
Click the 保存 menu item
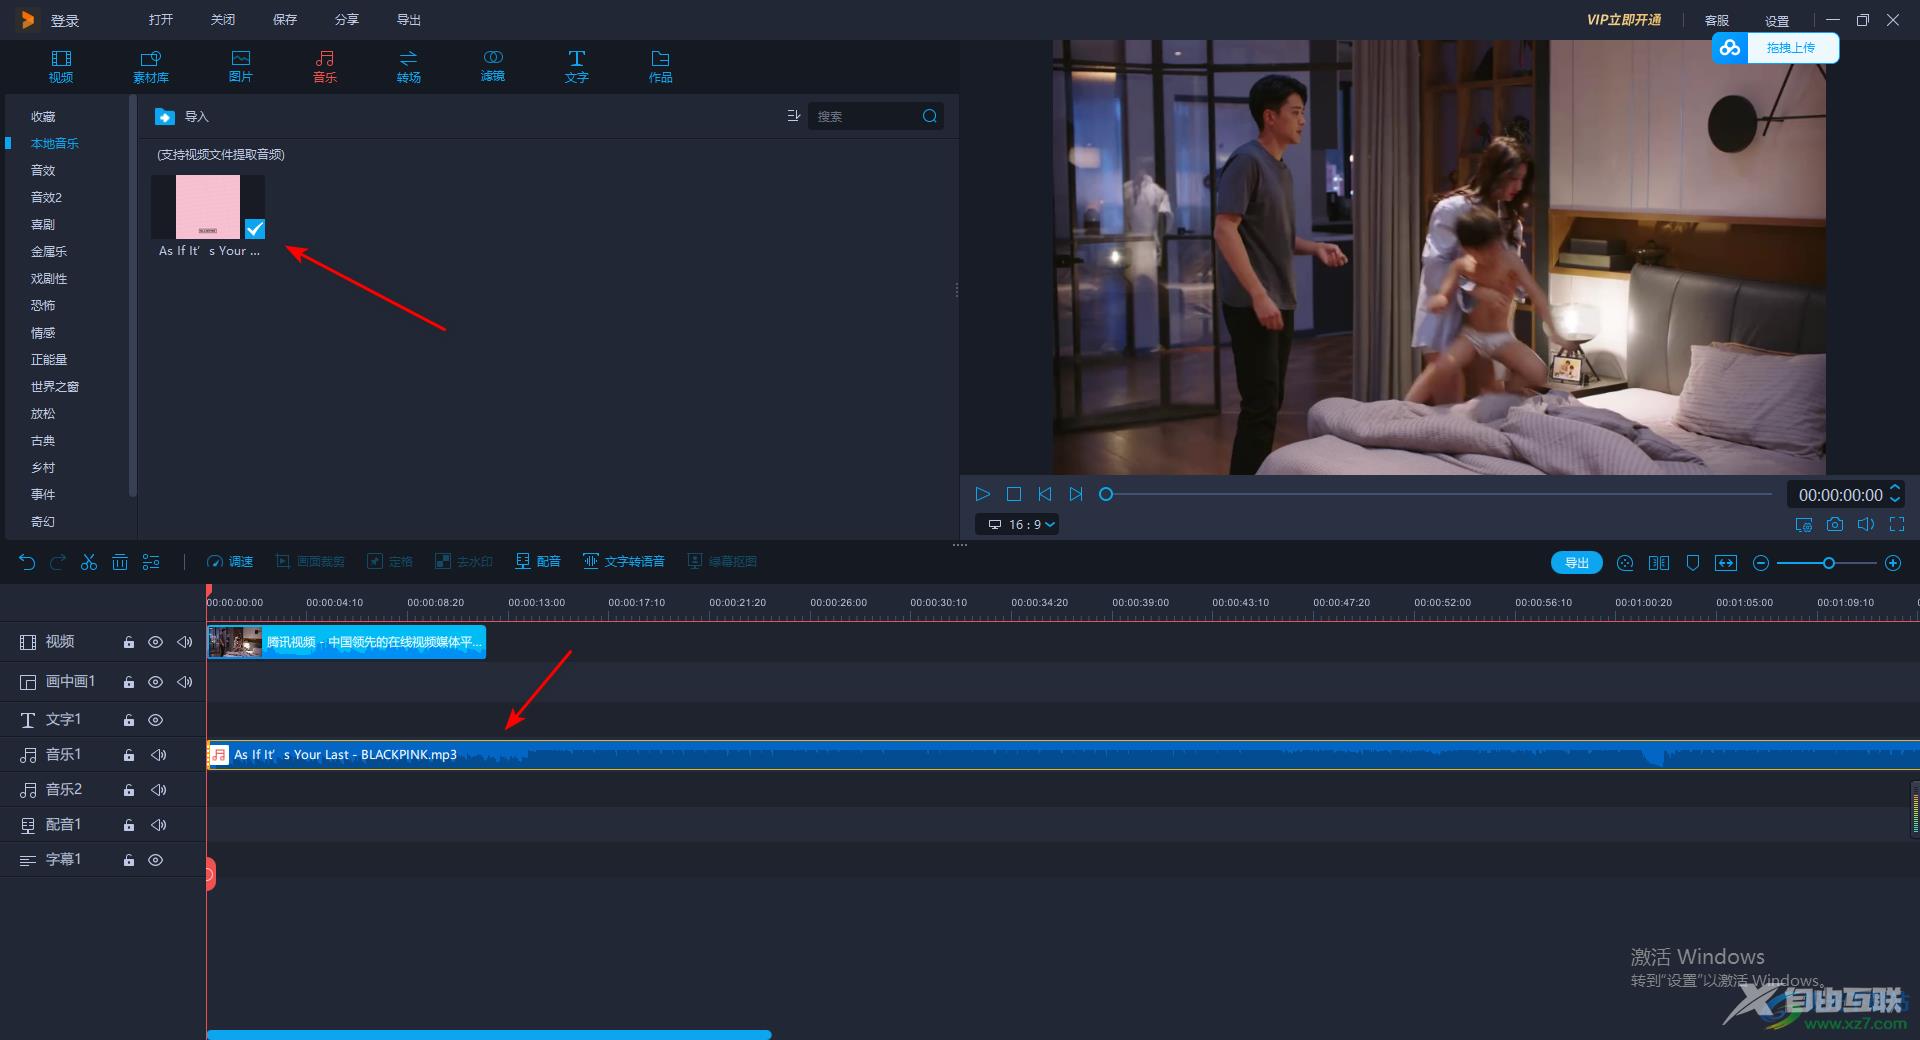coord(285,19)
